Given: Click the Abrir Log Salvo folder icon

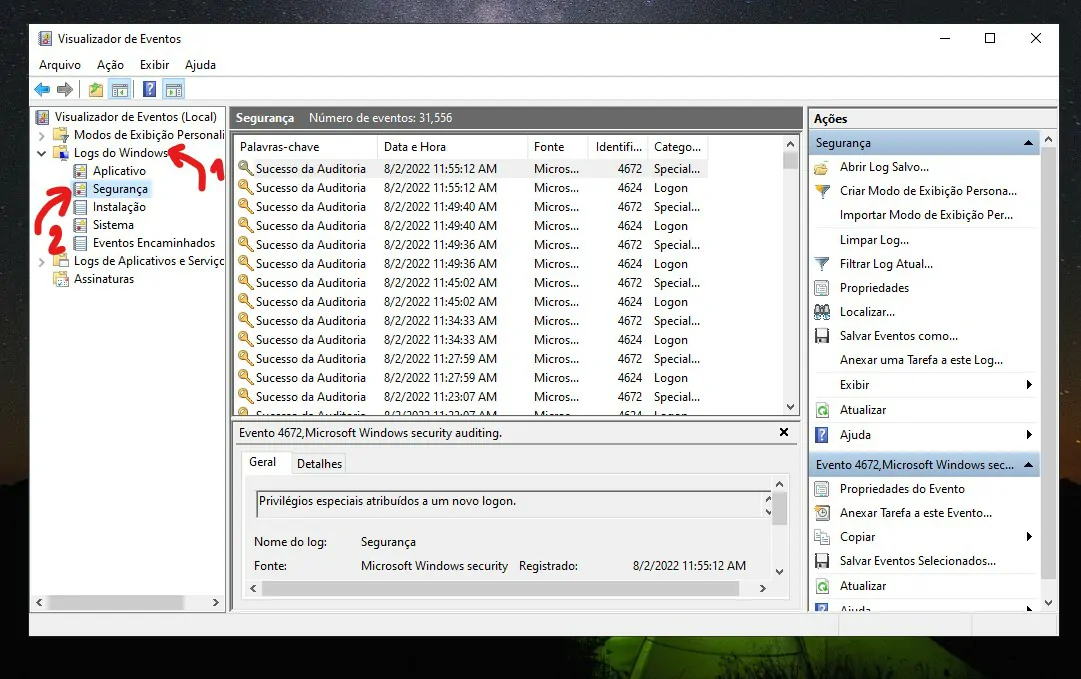Looking at the screenshot, I should (x=822, y=168).
